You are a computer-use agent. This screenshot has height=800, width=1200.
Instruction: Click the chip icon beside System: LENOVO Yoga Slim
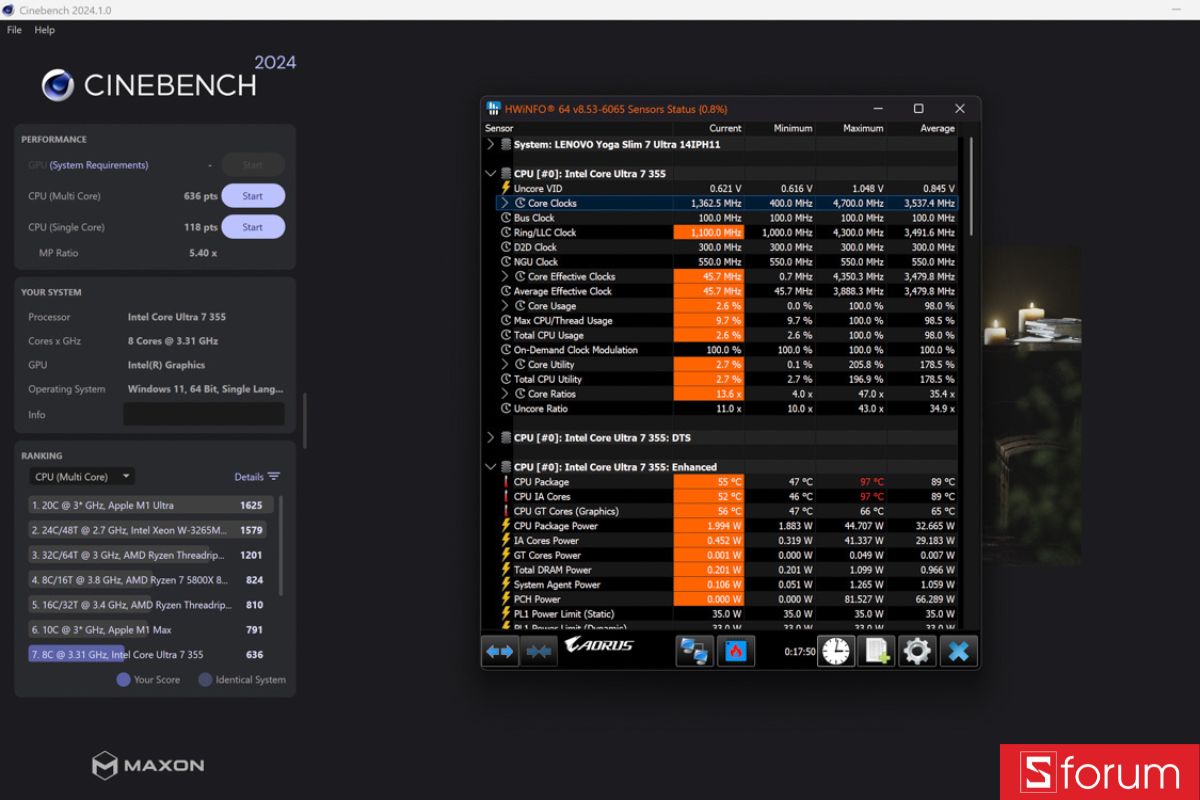[x=506, y=144]
